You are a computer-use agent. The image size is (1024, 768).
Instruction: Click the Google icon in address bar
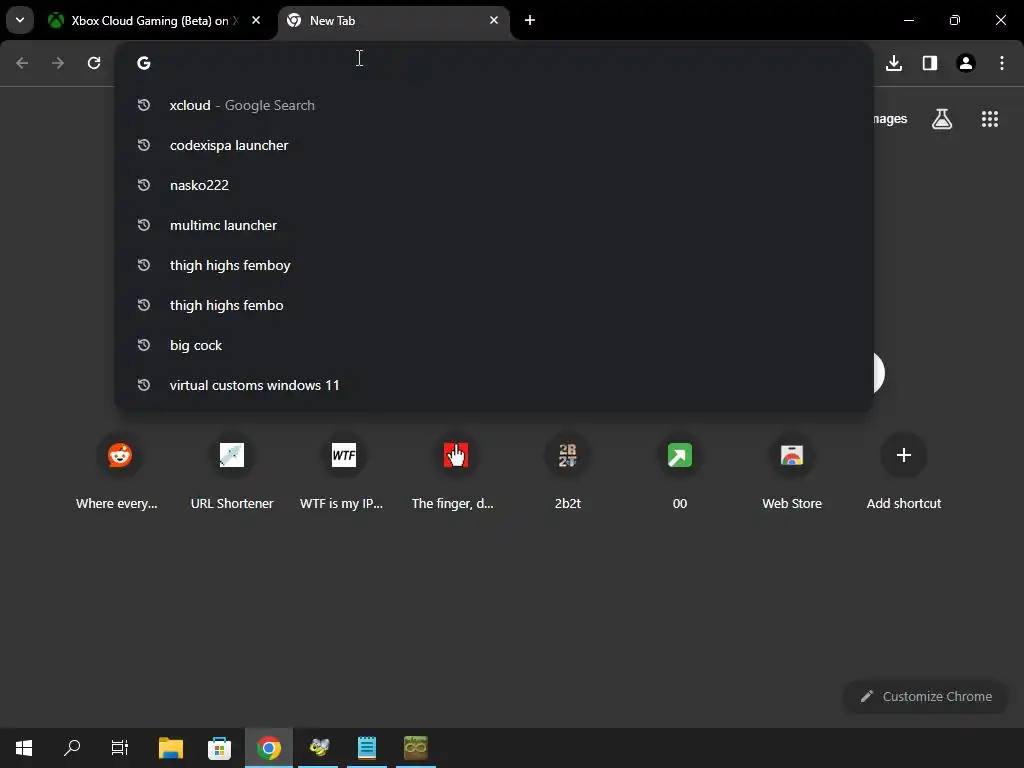[x=144, y=63]
